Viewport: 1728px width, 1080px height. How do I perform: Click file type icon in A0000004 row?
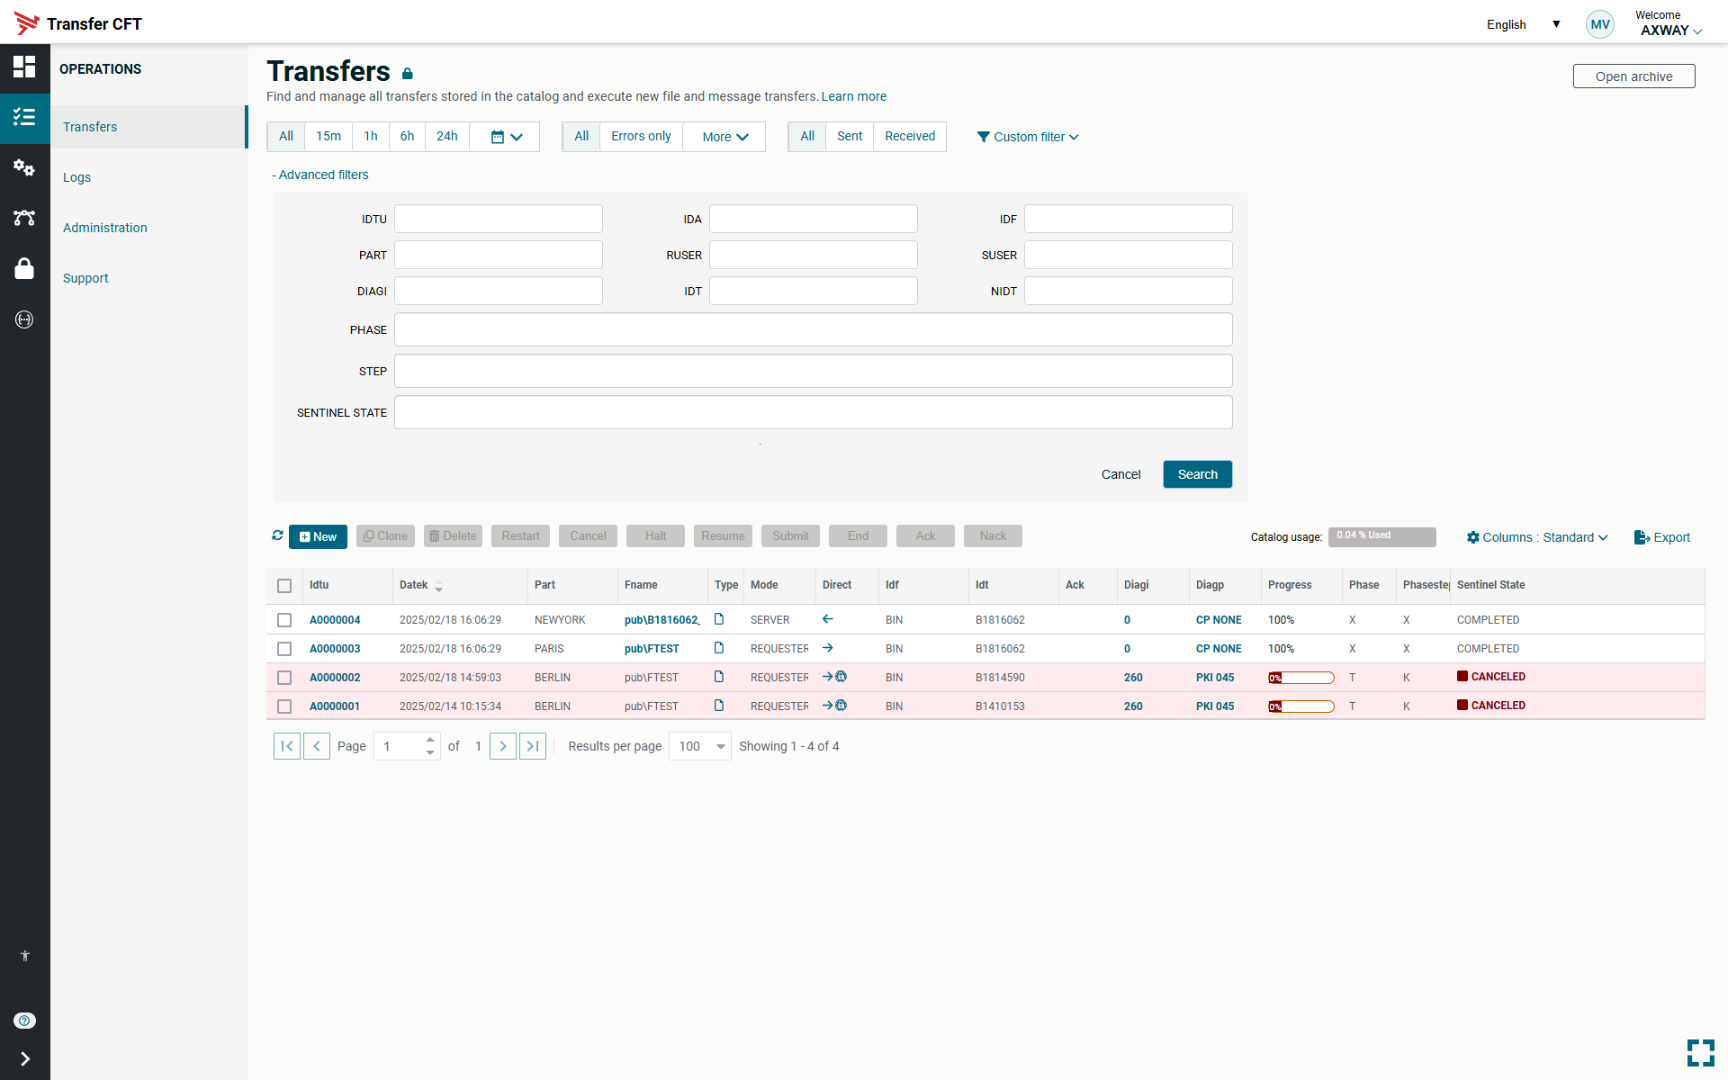(x=718, y=619)
